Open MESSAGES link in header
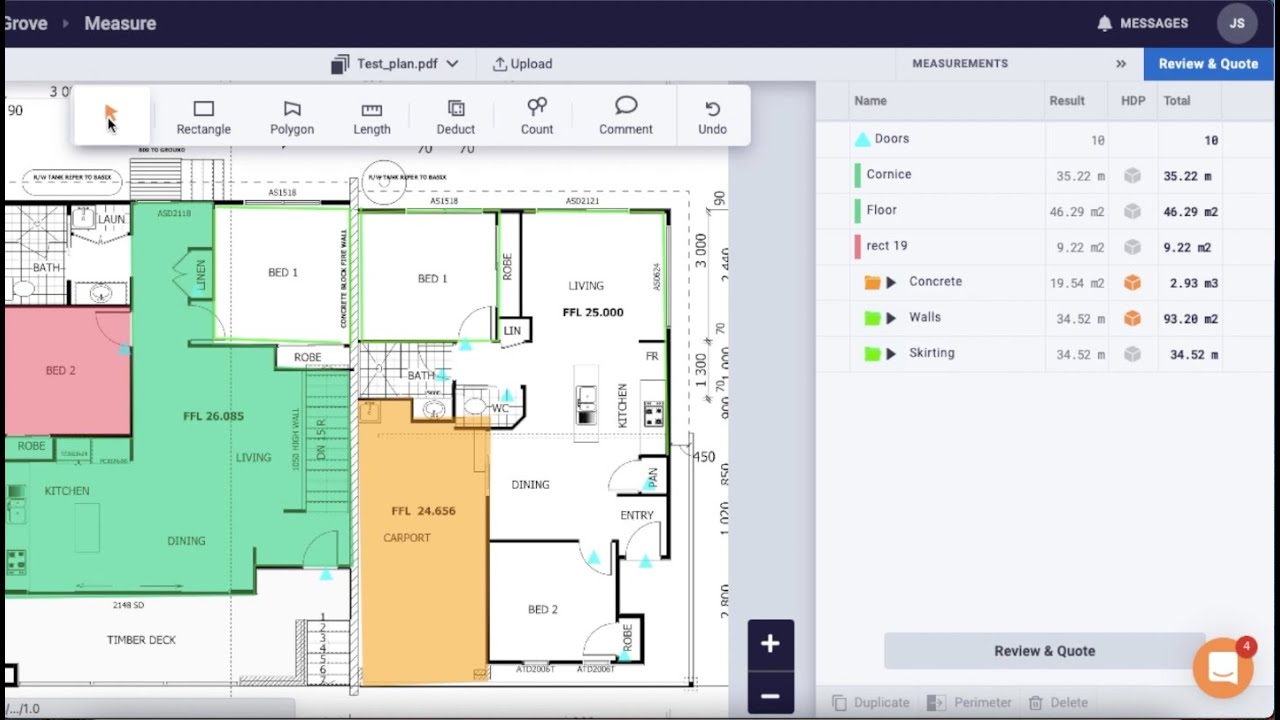 pyautogui.click(x=1154, y=23)
